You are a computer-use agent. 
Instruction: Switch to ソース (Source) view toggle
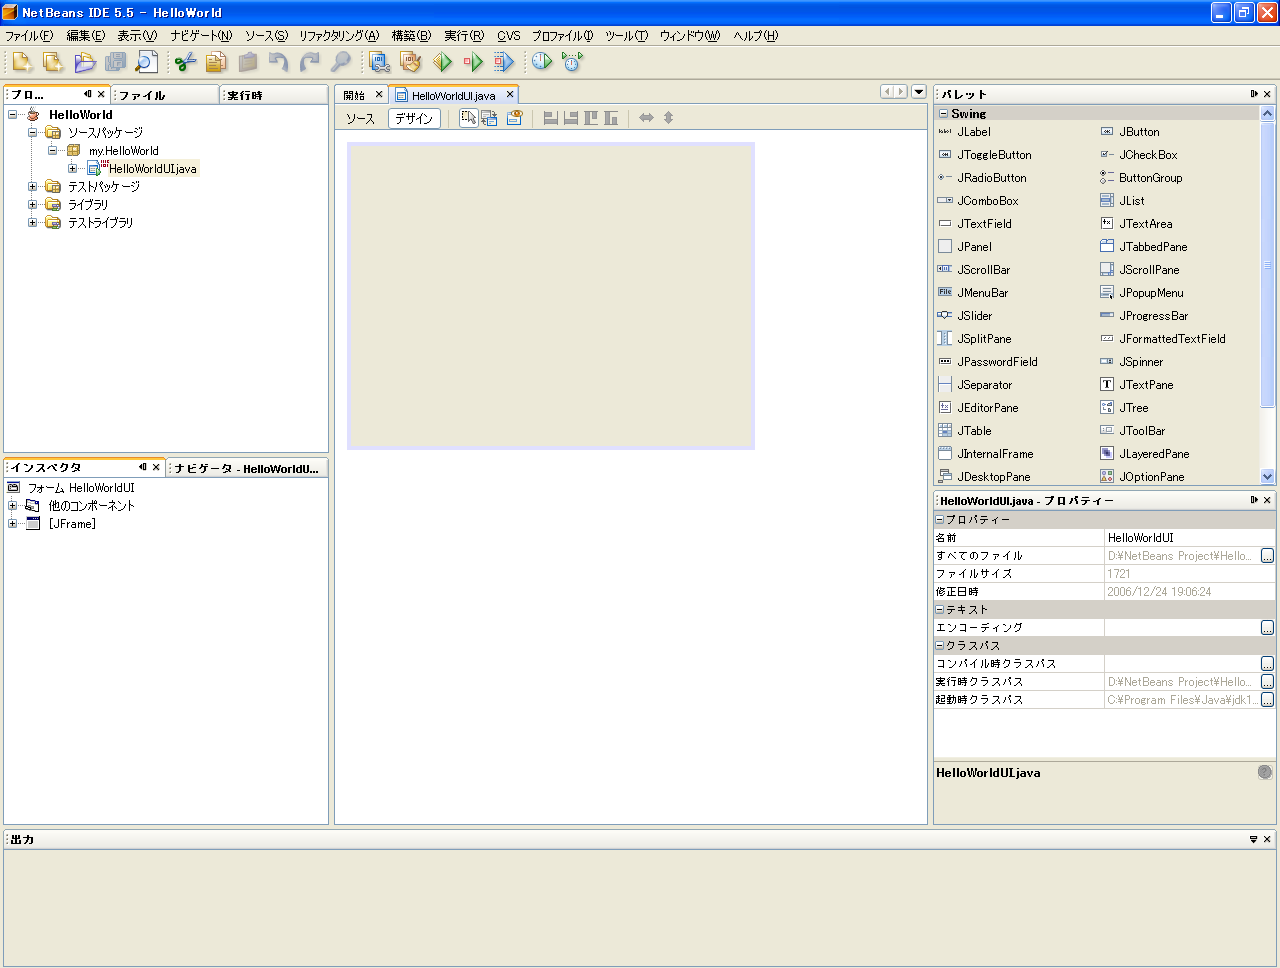pos(360,118)
